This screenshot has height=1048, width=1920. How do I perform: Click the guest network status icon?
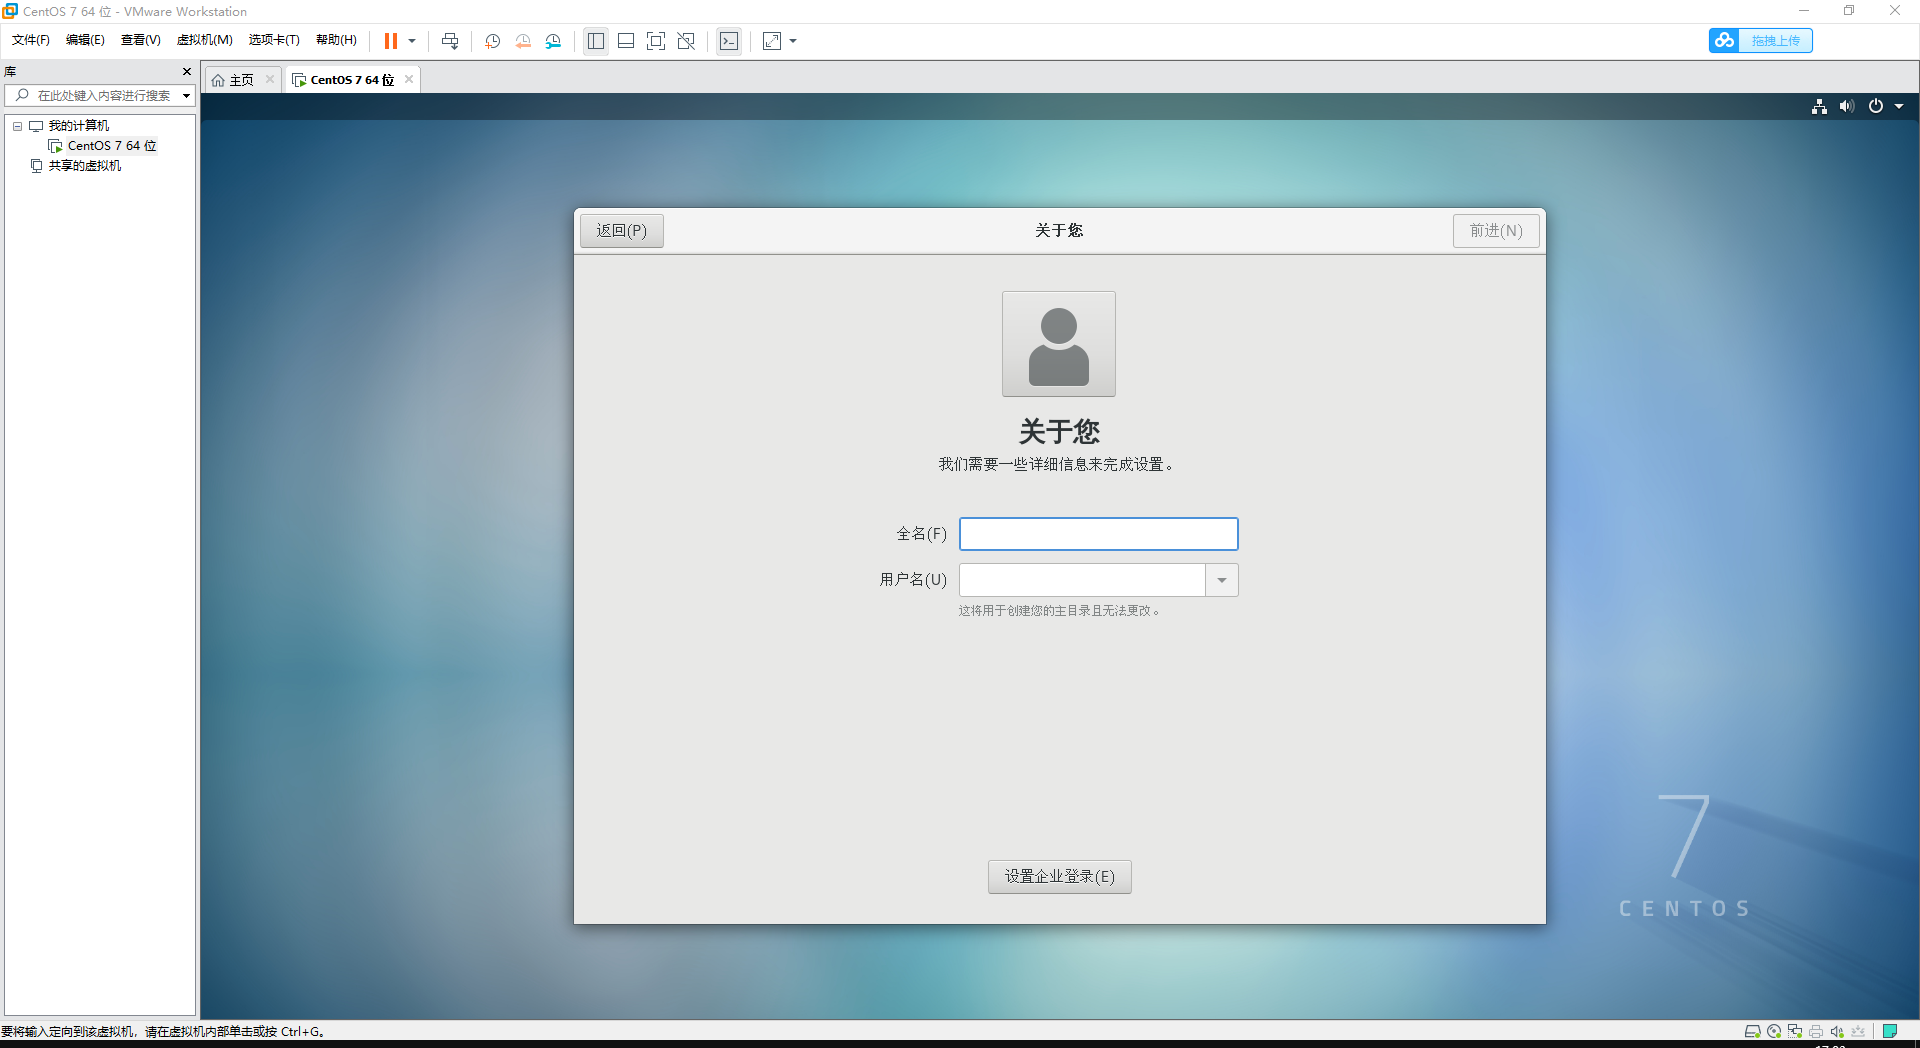(1819, 107)
